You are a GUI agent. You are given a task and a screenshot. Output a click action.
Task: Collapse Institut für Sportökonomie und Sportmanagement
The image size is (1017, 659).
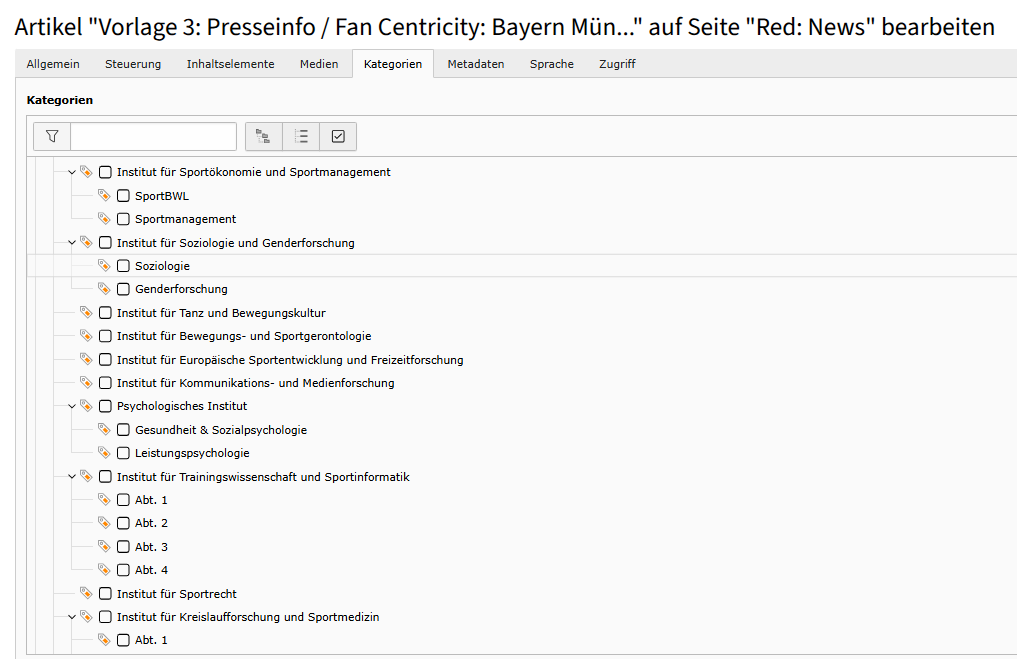tap(71, 172)
